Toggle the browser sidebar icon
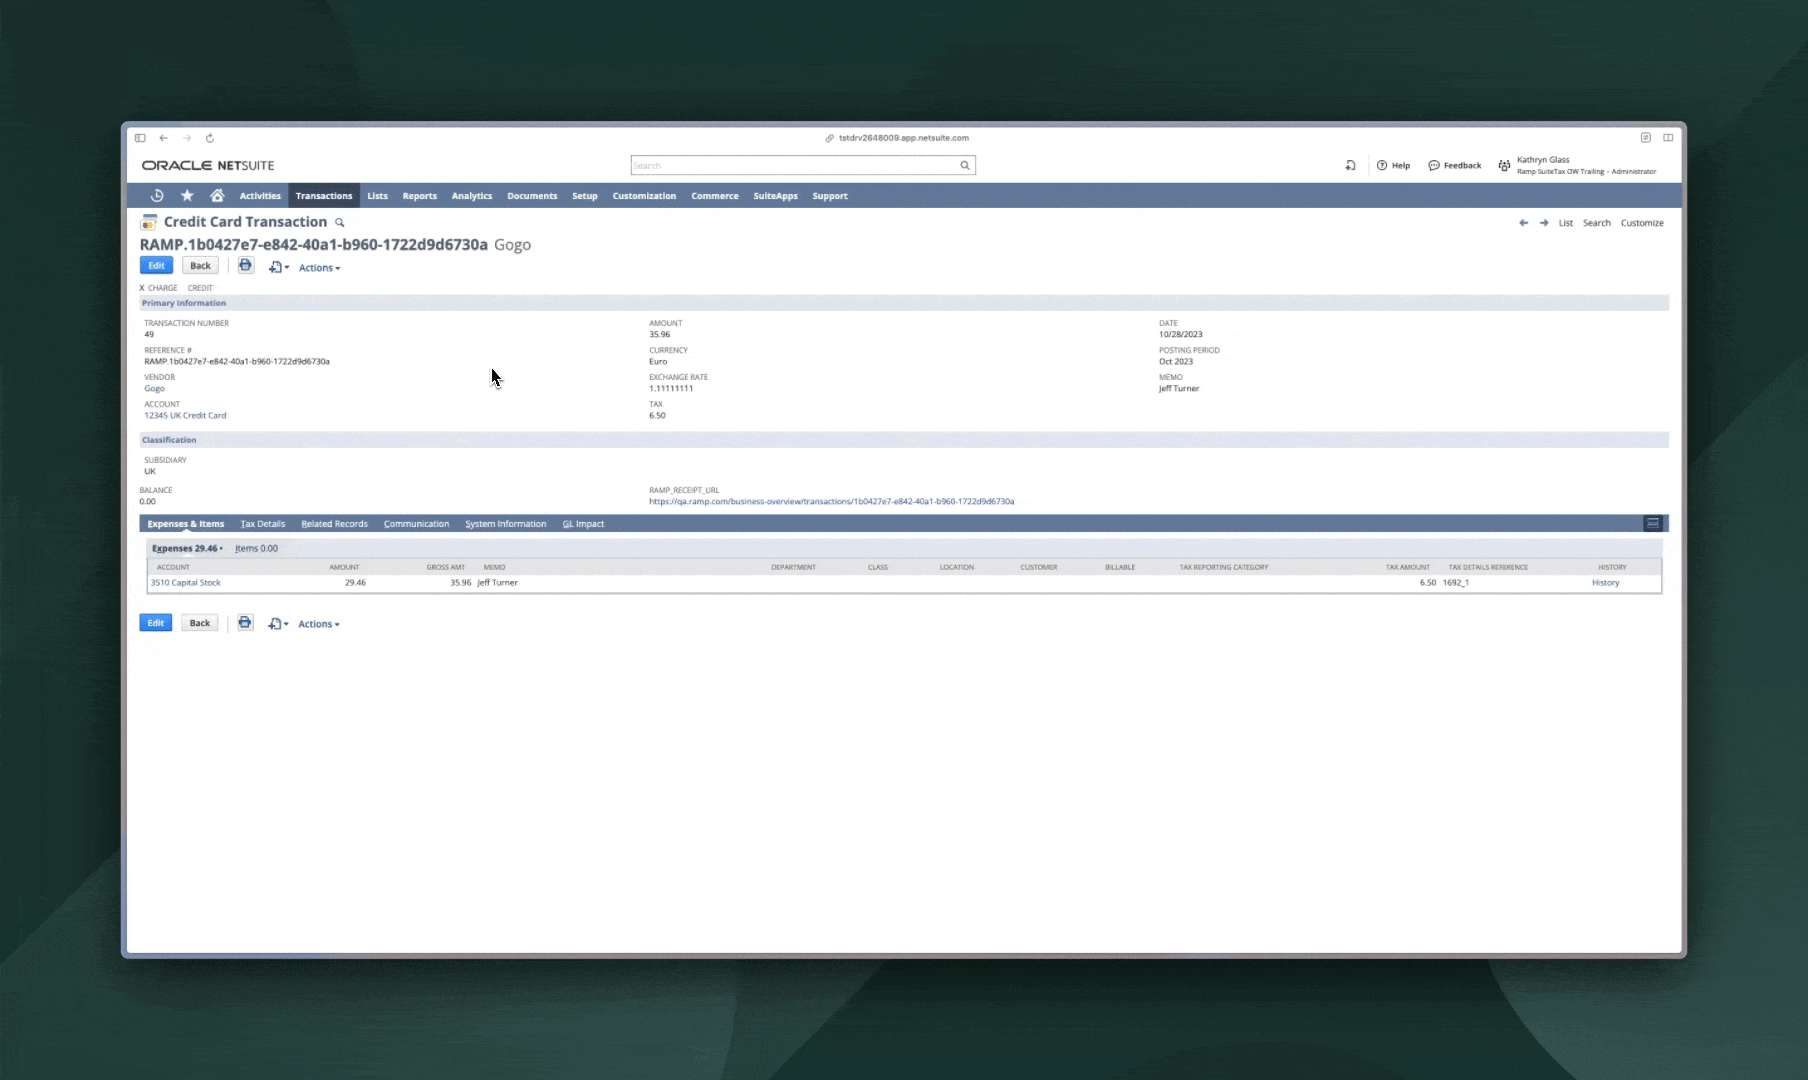 (140, 138)
